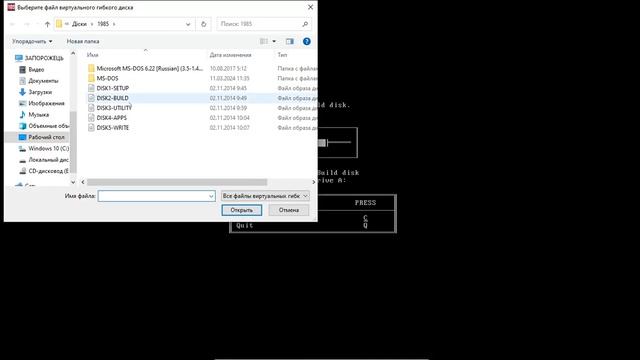Image resolution: width=640 pixels, height=360 pixels.
Task: Open Windows 10 (C:) drive
Action: 44,149
